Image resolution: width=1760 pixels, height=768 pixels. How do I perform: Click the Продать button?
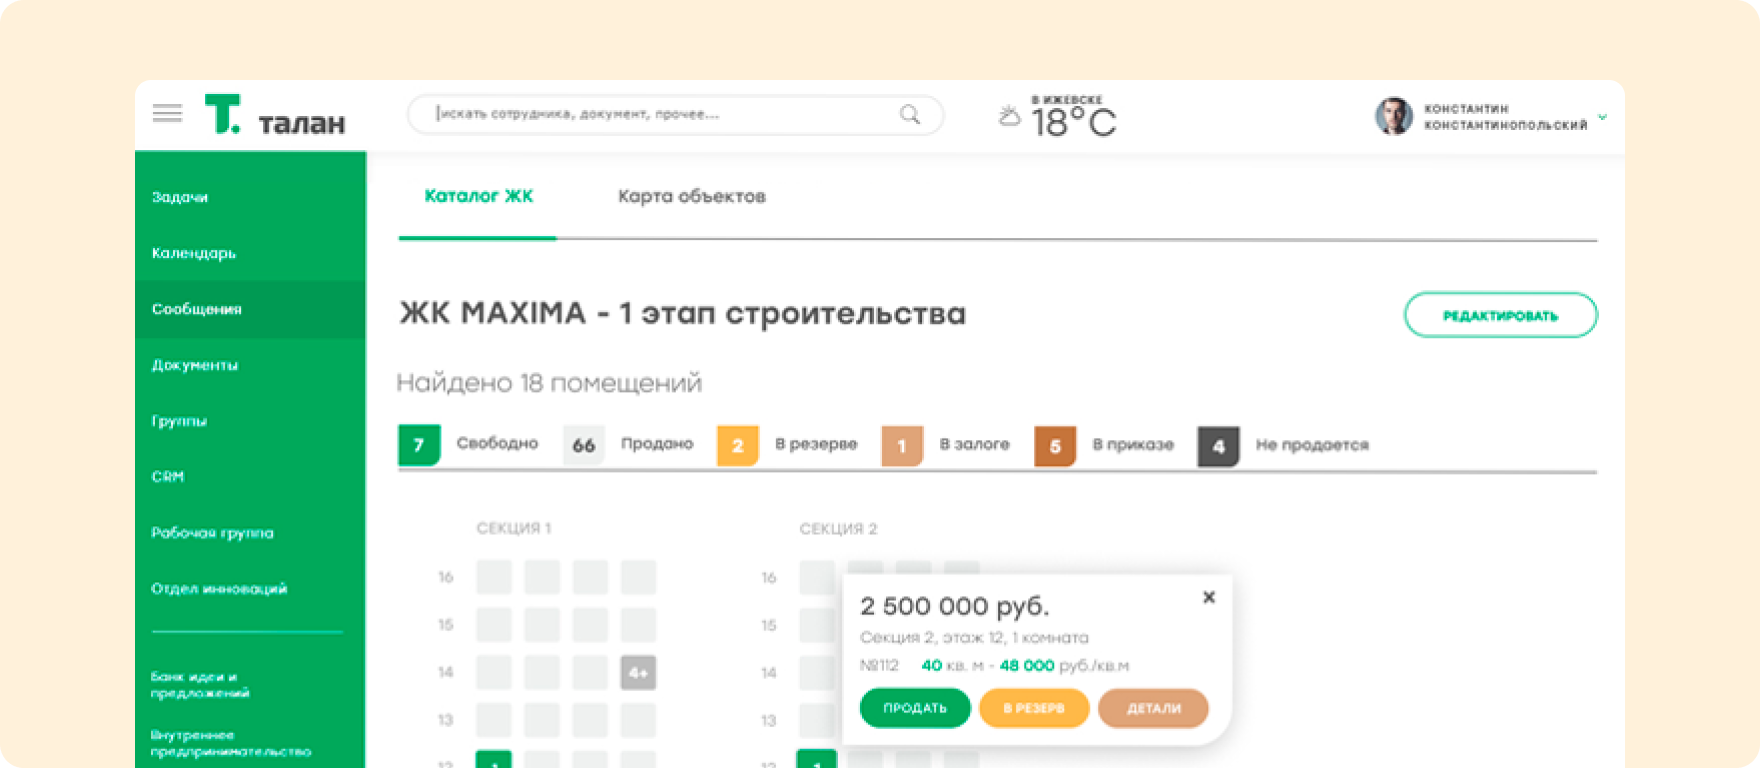(x=915, y=708)
